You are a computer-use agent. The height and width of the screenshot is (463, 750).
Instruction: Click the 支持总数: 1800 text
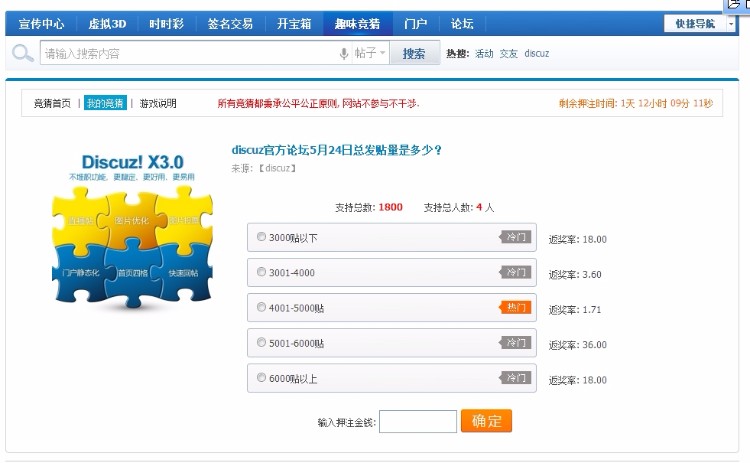coord(368,208)
